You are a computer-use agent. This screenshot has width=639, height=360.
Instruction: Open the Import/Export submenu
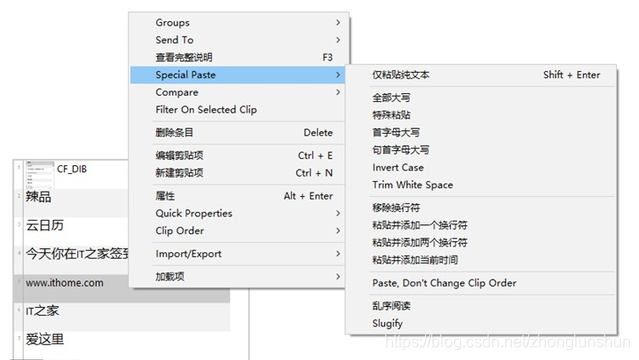pos(237,254)
